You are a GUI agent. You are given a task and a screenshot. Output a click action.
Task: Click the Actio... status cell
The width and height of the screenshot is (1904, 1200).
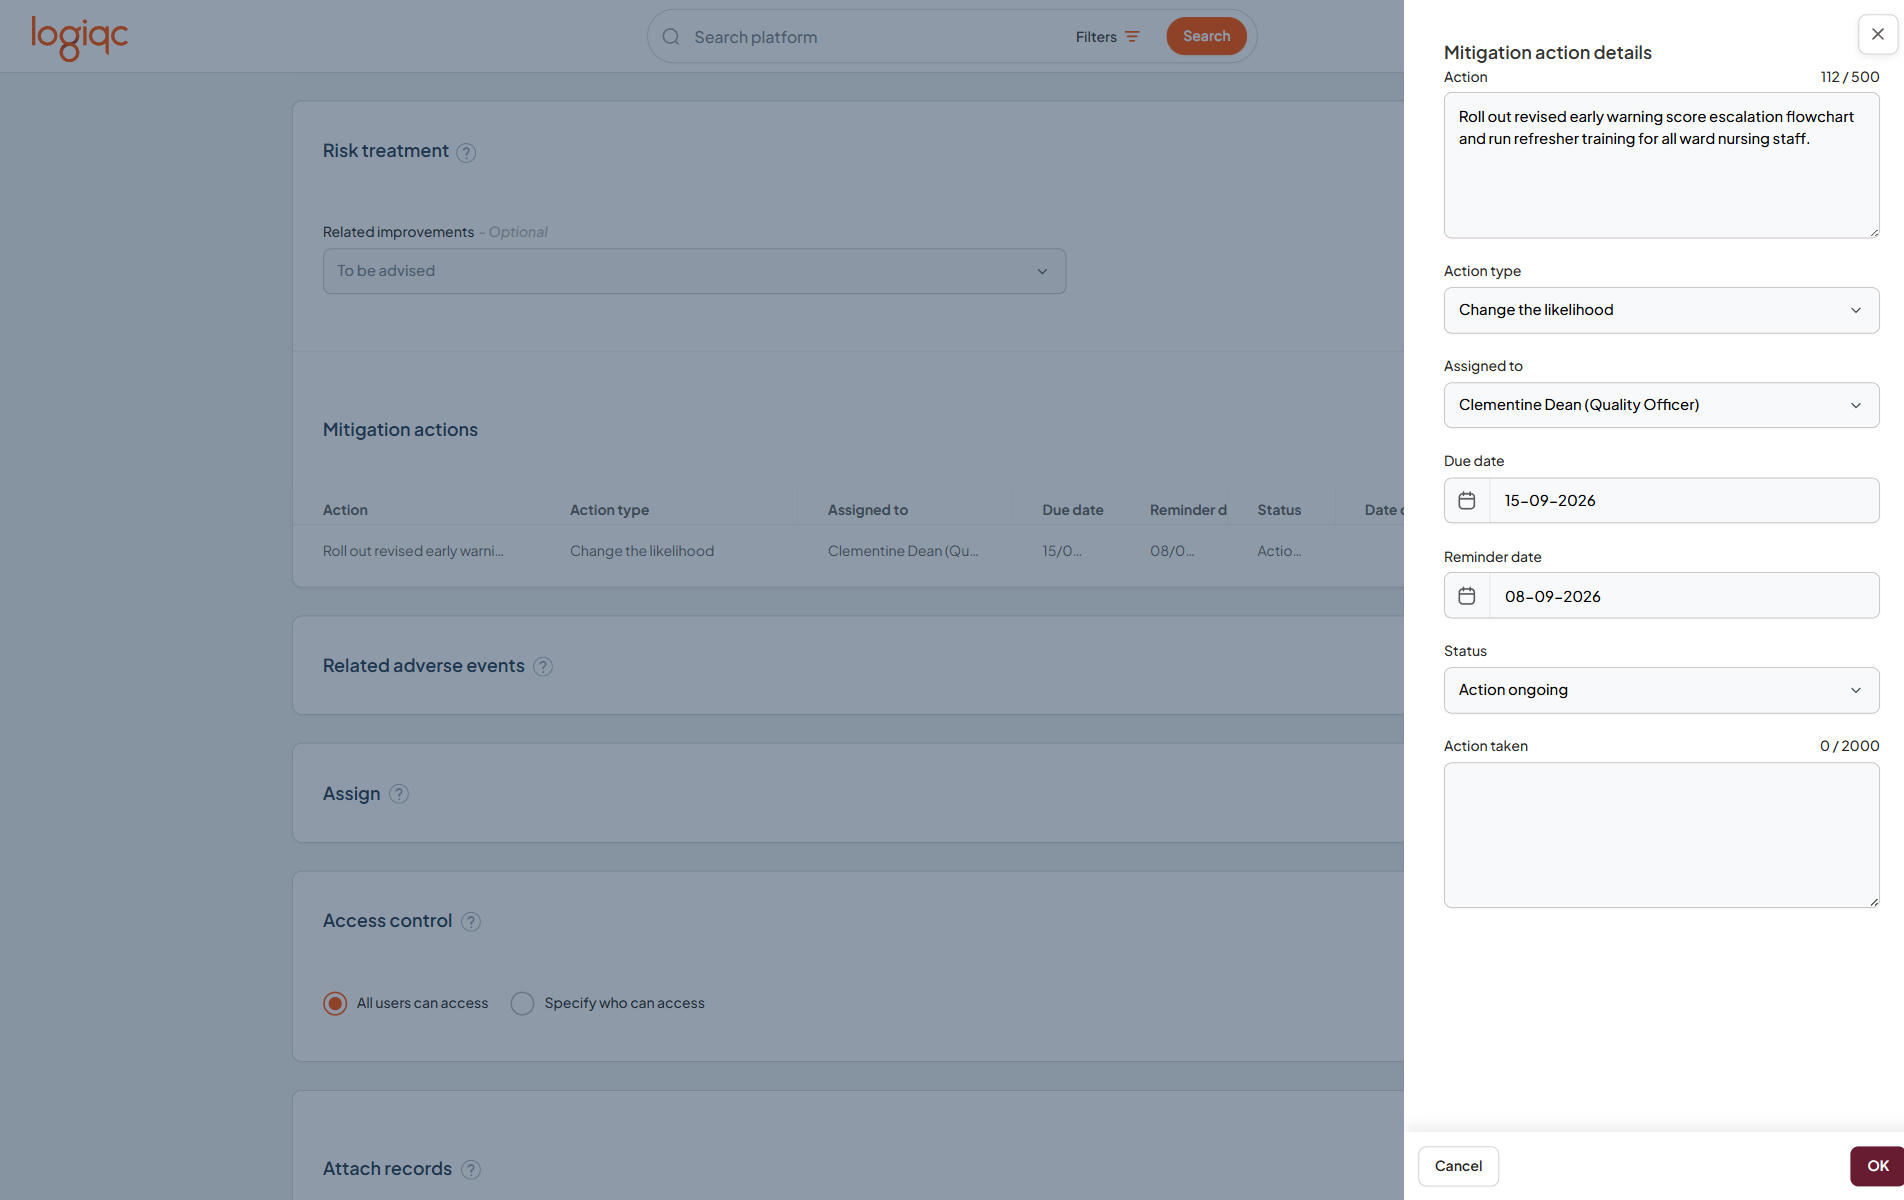(x=1279, y=551)
